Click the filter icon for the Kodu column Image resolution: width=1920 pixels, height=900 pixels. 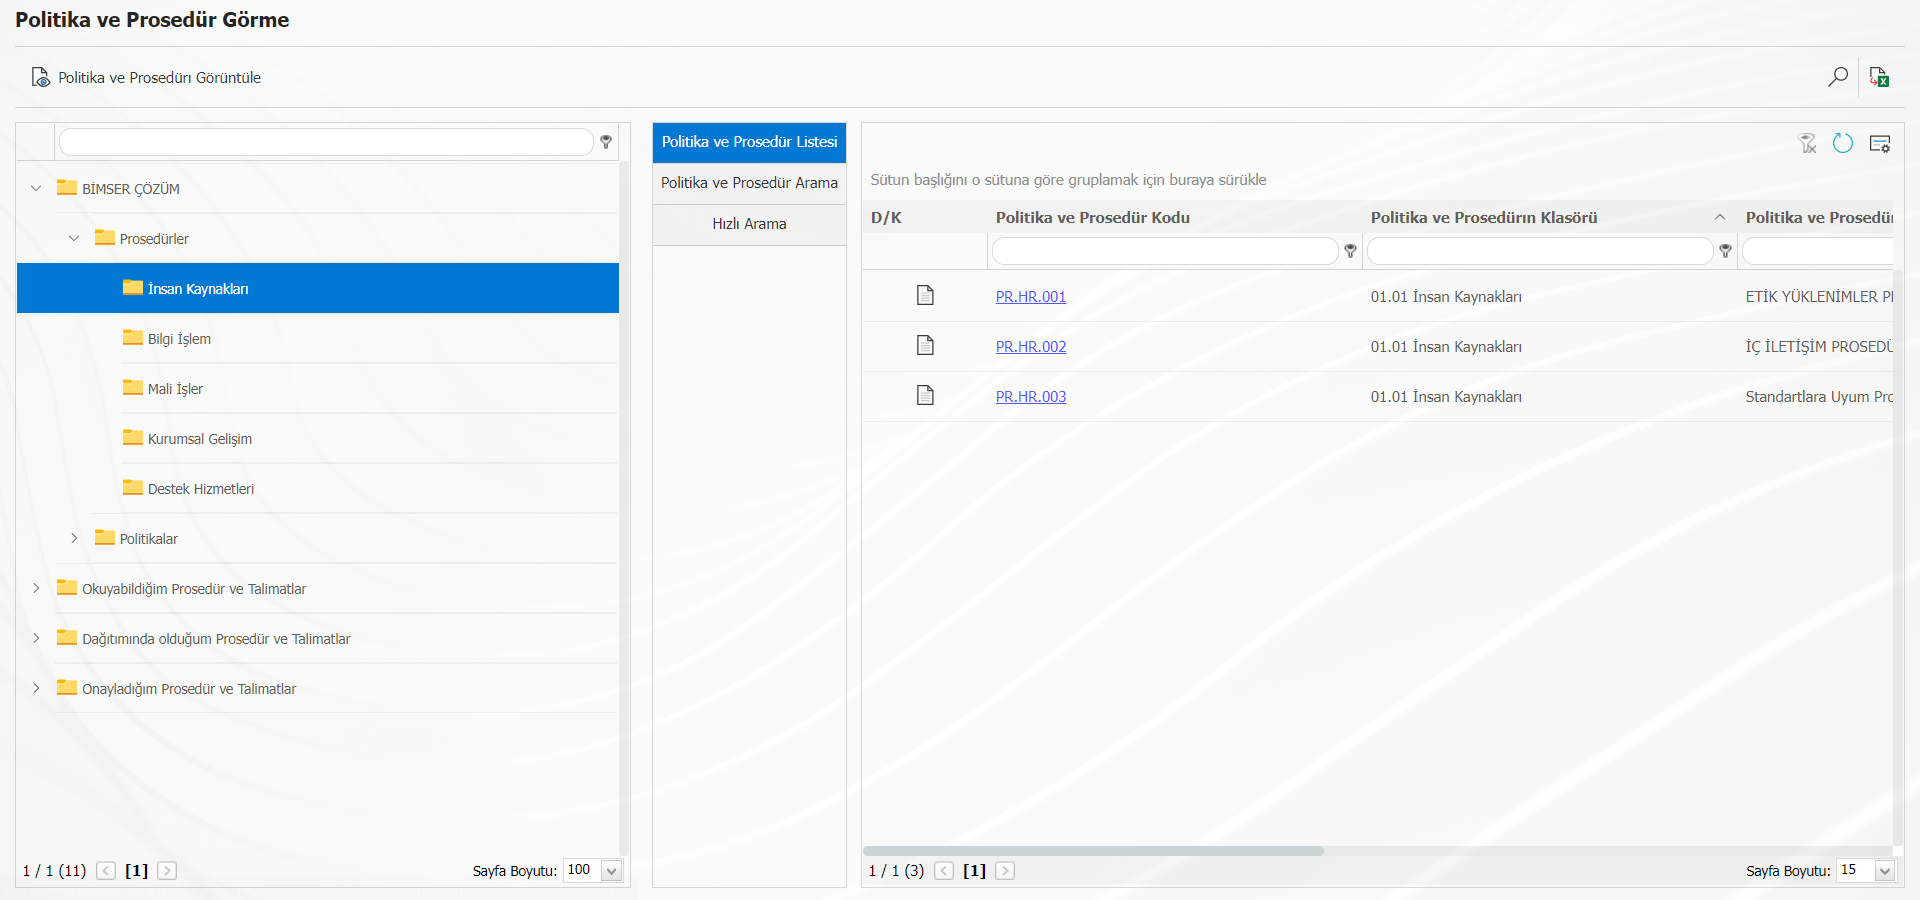click(1351, 251)
